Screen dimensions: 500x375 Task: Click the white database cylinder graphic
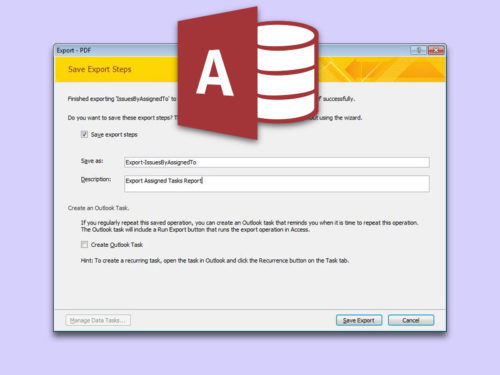tap(287, 72)
